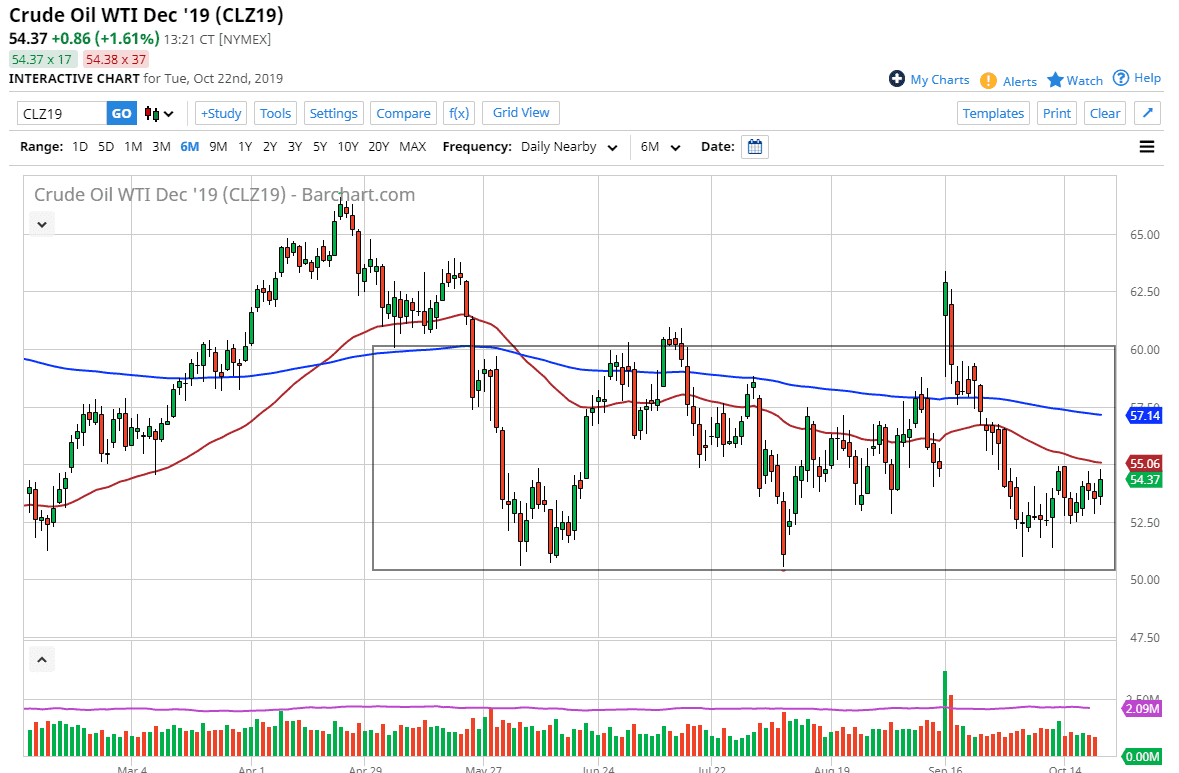The height and width of the screenshot is (773, 1179).
Task: Click the date picker calendar icon
Action: click(x=755, y=147)
